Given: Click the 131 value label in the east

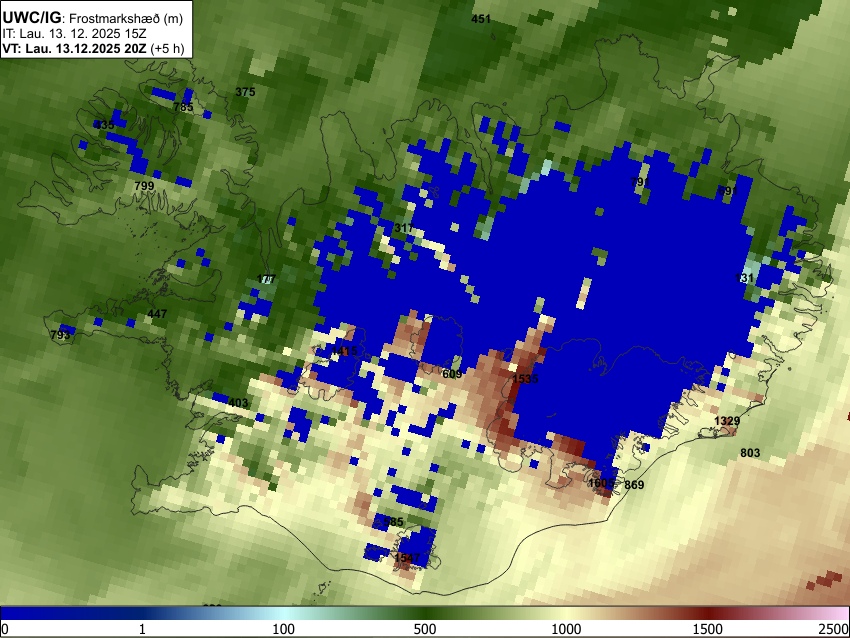Looking at the screenshot, I should (744, 278).
